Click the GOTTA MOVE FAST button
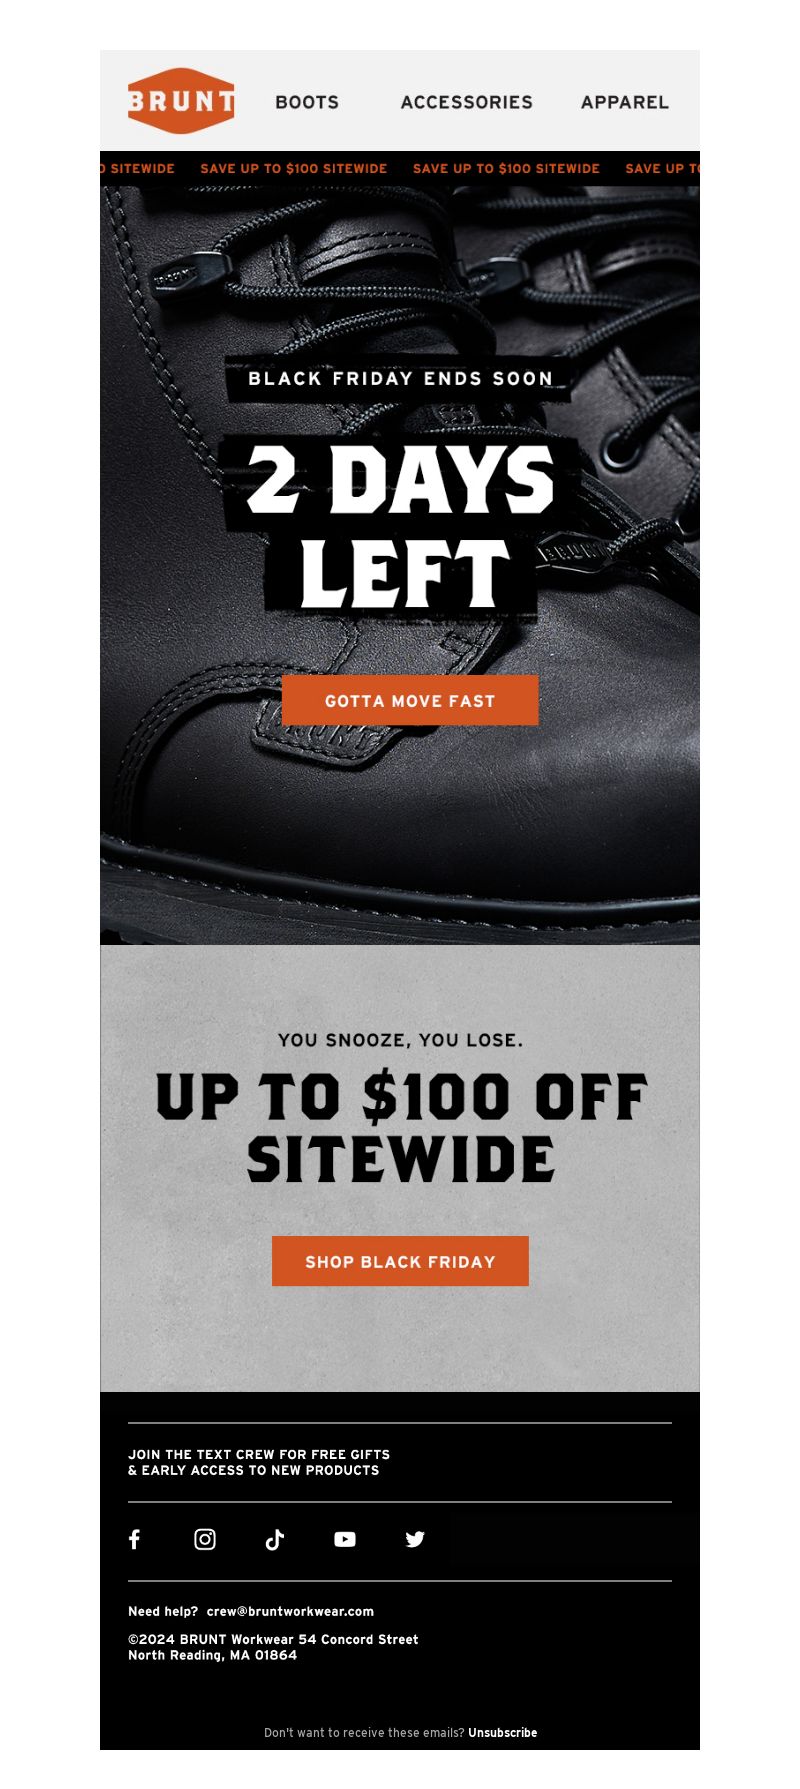Screen dimensions: 800x1789 coord(410,700)
